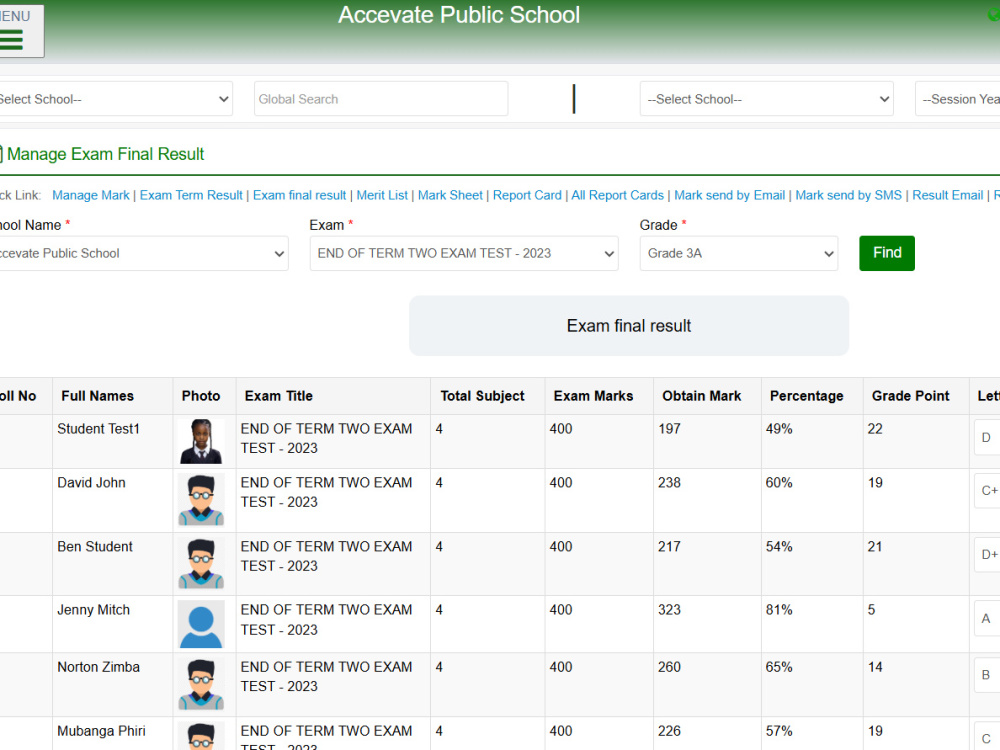Open the Exam Term Result link
The height and width of the screenshot is (750, 1000).
(x=191, y=195)
